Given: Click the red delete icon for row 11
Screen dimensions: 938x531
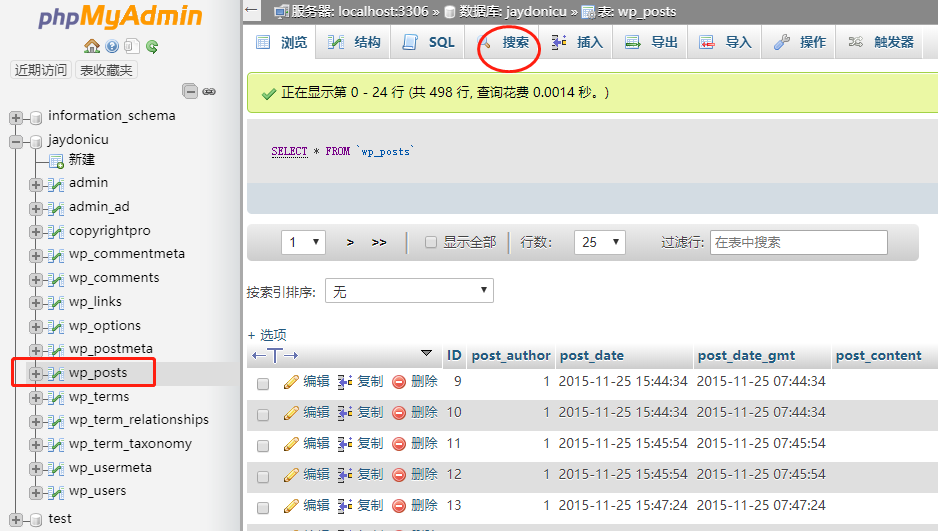Looking at the screenshot, I should pos(399,444).
